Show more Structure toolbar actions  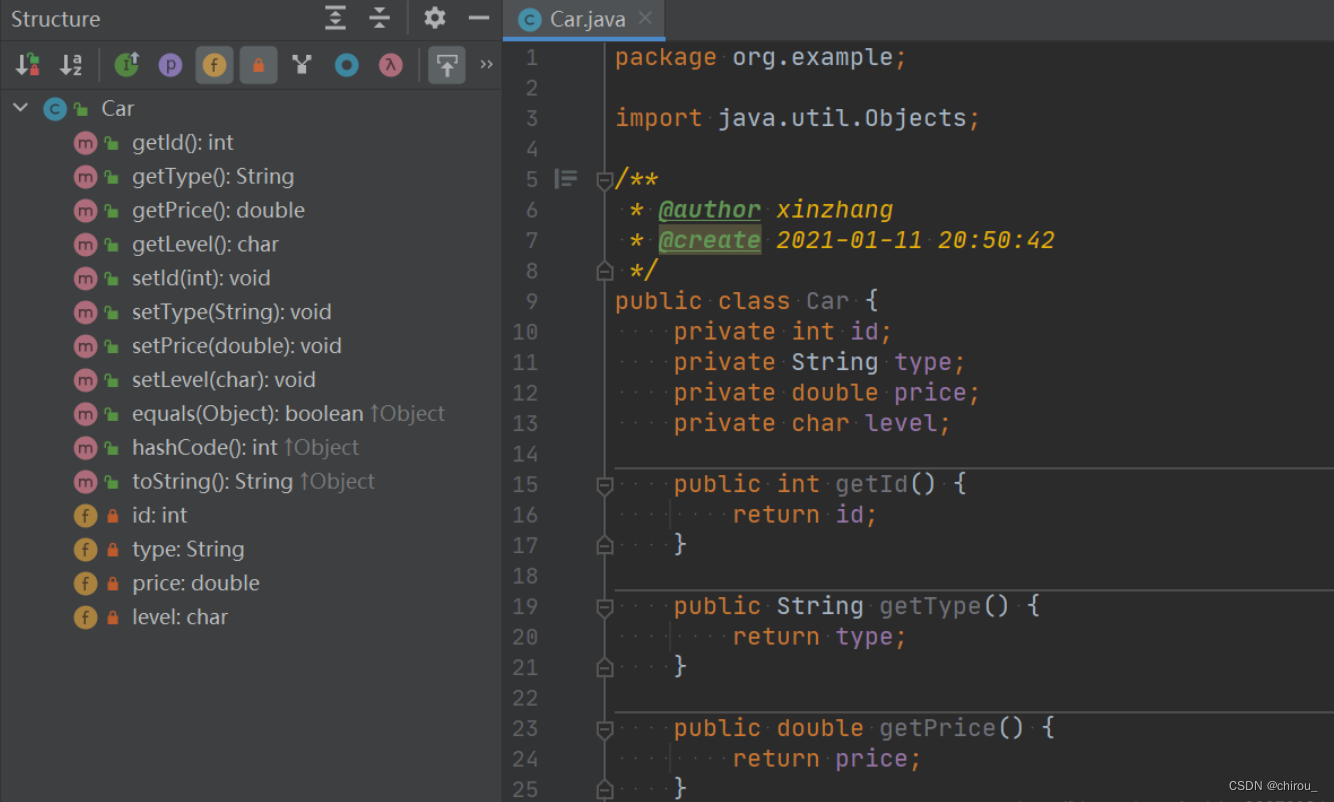click(x=486, y=65)
